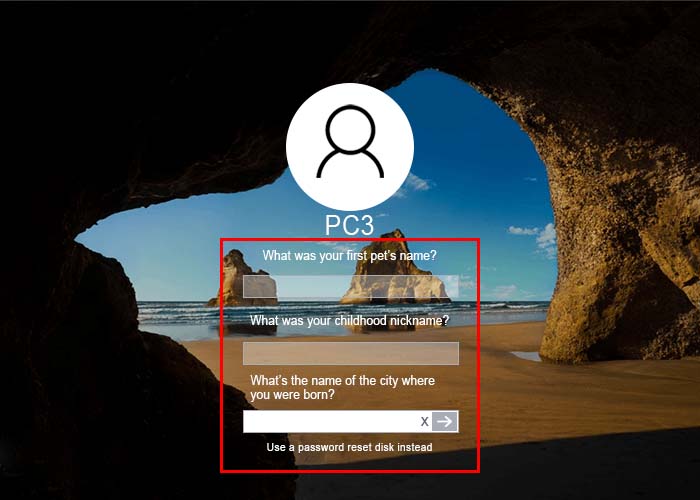This screenshot has height=500, width=700.
Task: Click the 'What was your first pet's name?' question
Action: point(349,256)
